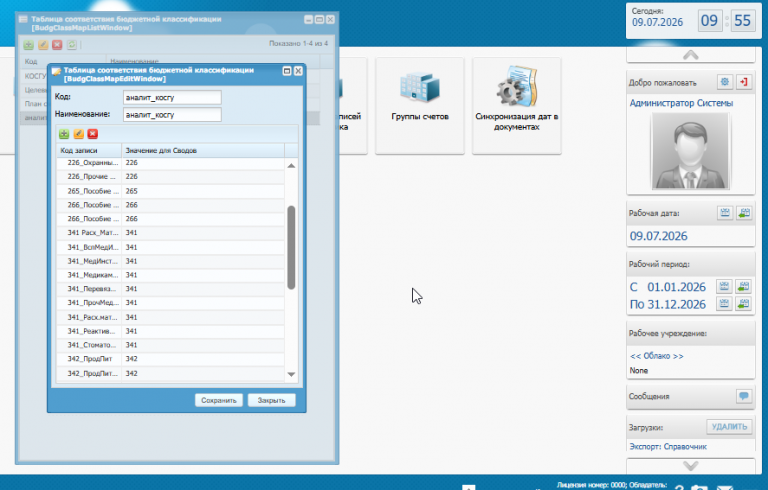
Task: Click period start text С 01.01.2026
Action: (x=667, y=287)
